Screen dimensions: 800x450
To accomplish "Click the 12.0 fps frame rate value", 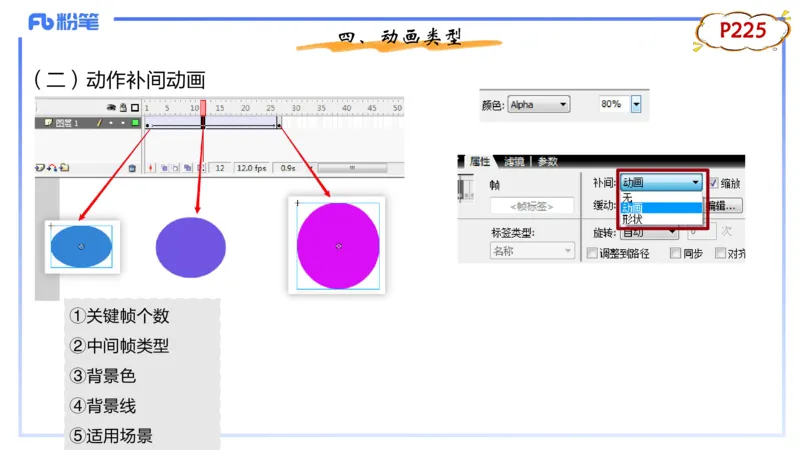I will 251,168.
